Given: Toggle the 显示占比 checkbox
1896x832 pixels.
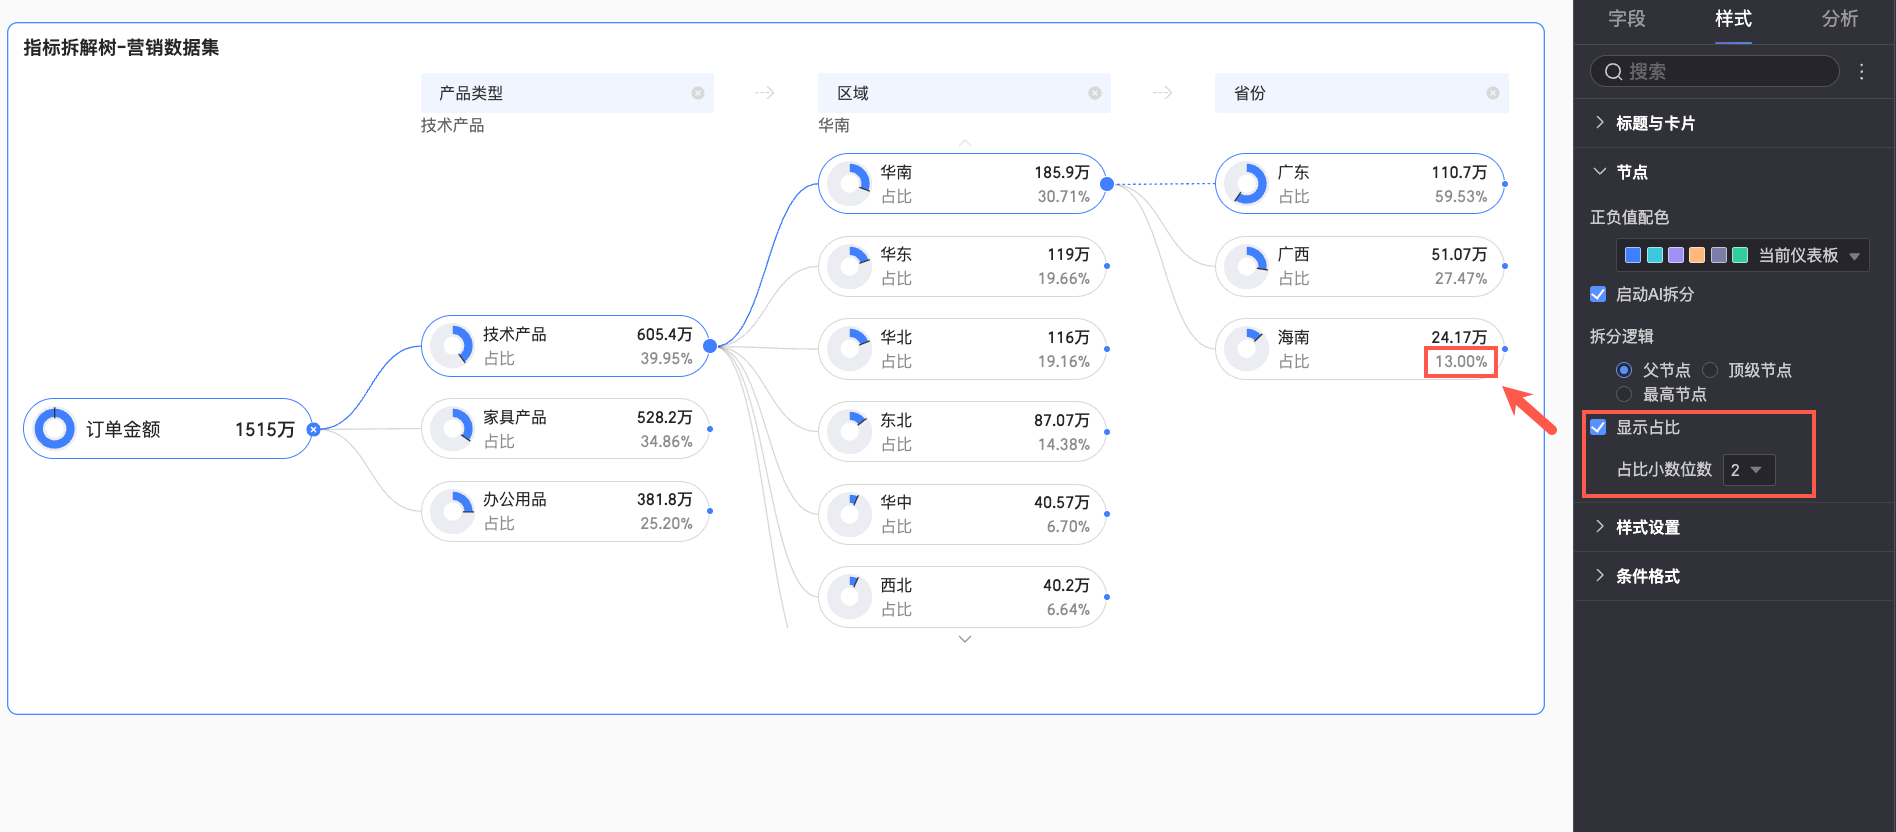Looking at the screenshot, I should click(x=1598, y=427).
